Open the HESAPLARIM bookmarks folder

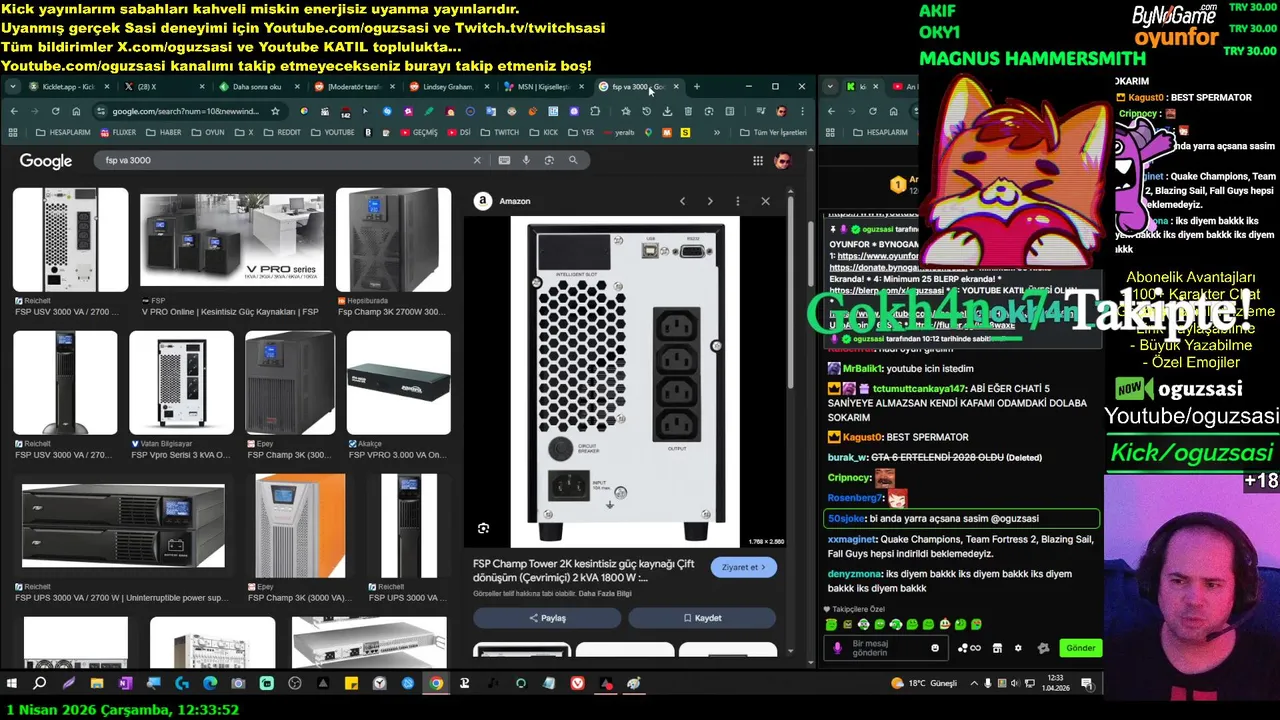62,132
